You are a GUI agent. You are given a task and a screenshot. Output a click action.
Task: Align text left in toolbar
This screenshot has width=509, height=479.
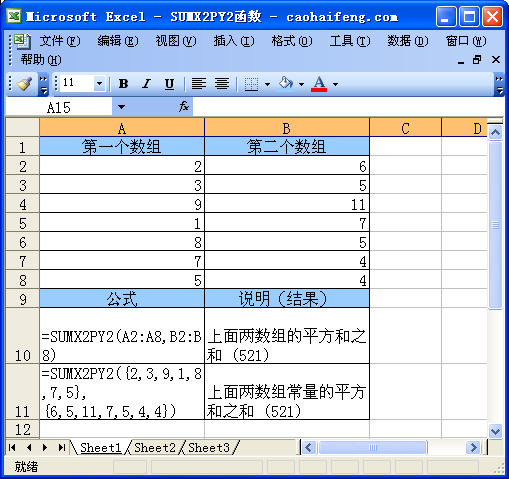pos(199,84)
